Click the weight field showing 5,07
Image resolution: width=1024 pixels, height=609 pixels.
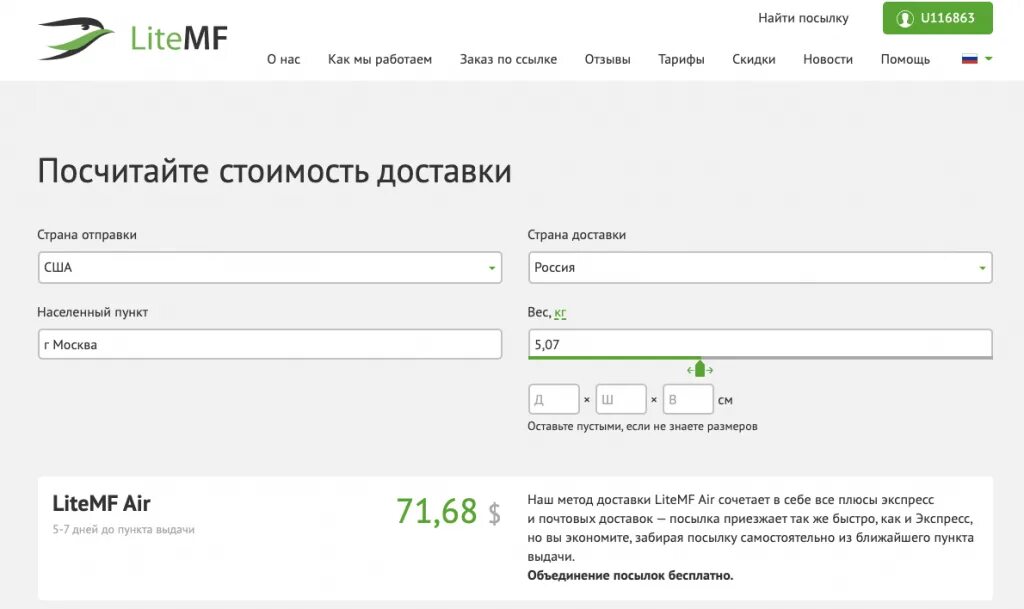click(760, 344)
